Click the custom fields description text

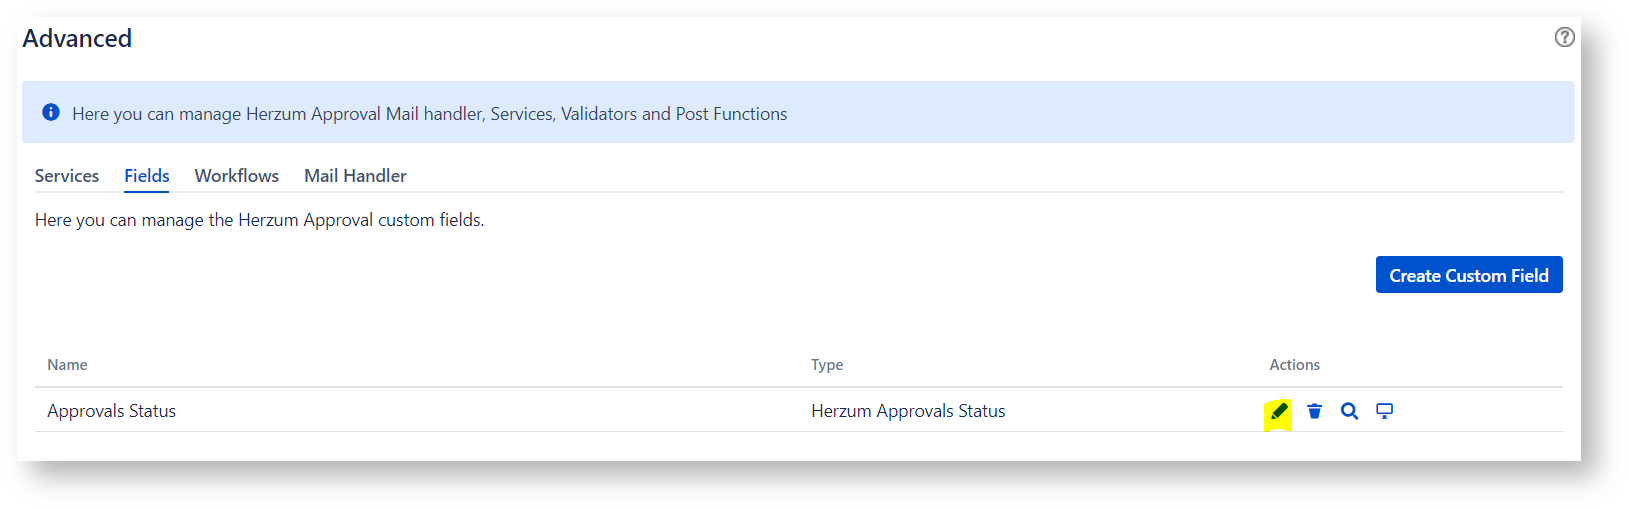click(x=260, y=220)
